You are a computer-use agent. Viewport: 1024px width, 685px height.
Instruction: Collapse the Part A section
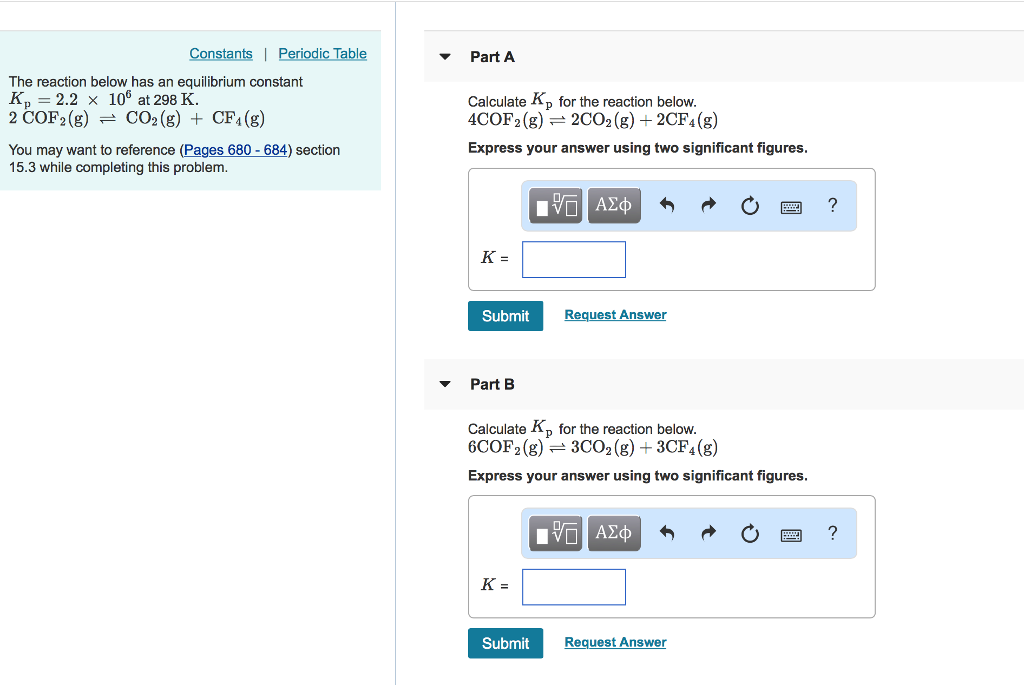pyautogui.click(x=445, y=57)
